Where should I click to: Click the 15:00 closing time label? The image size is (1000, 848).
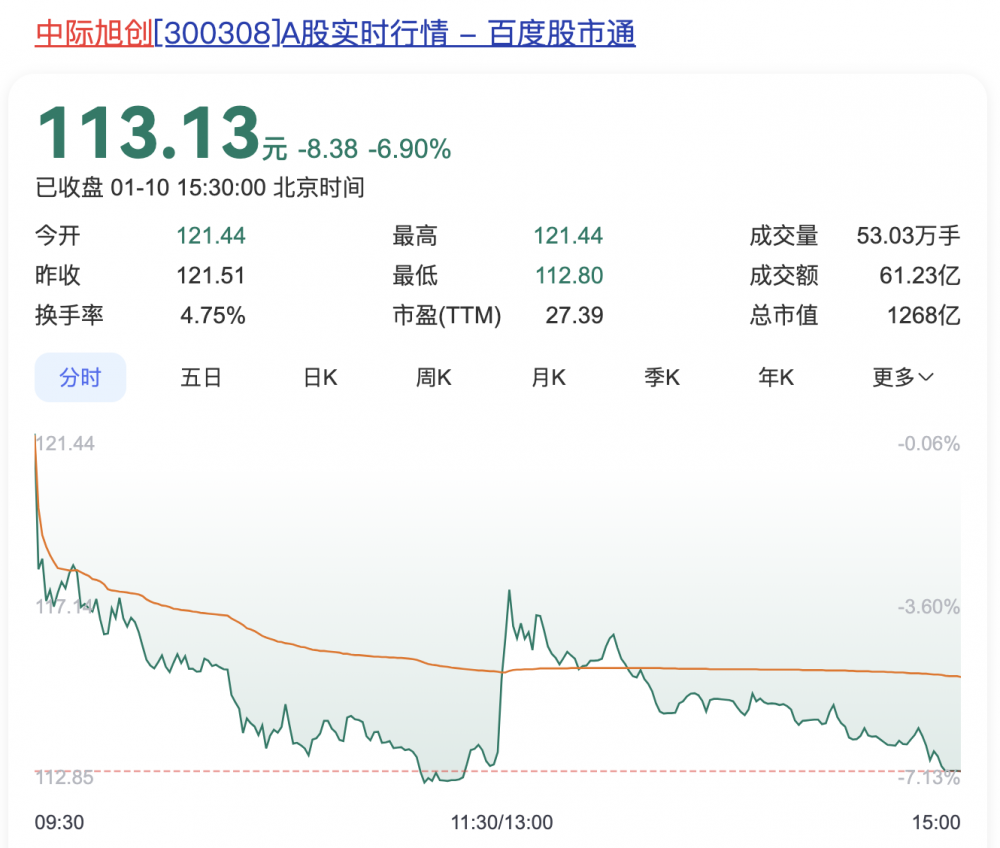(x=936, y=822)
